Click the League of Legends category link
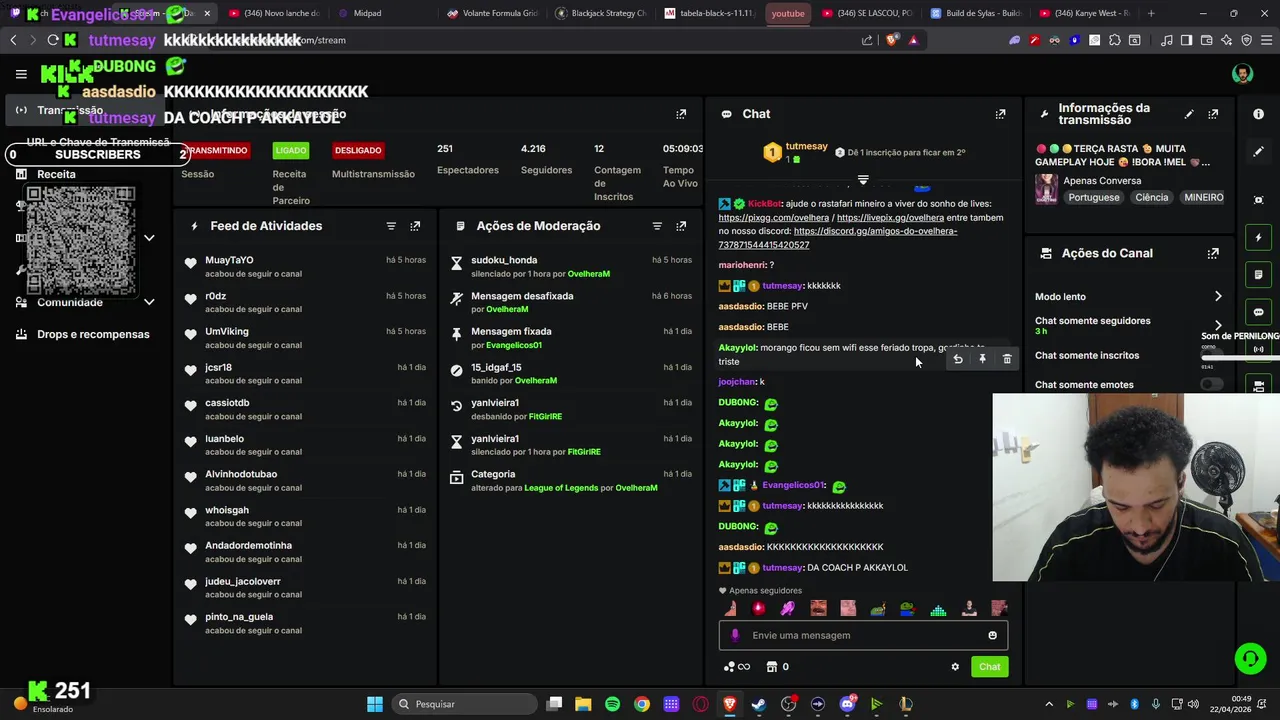This screenshot has width=1280, height=720. click(561, 488)
